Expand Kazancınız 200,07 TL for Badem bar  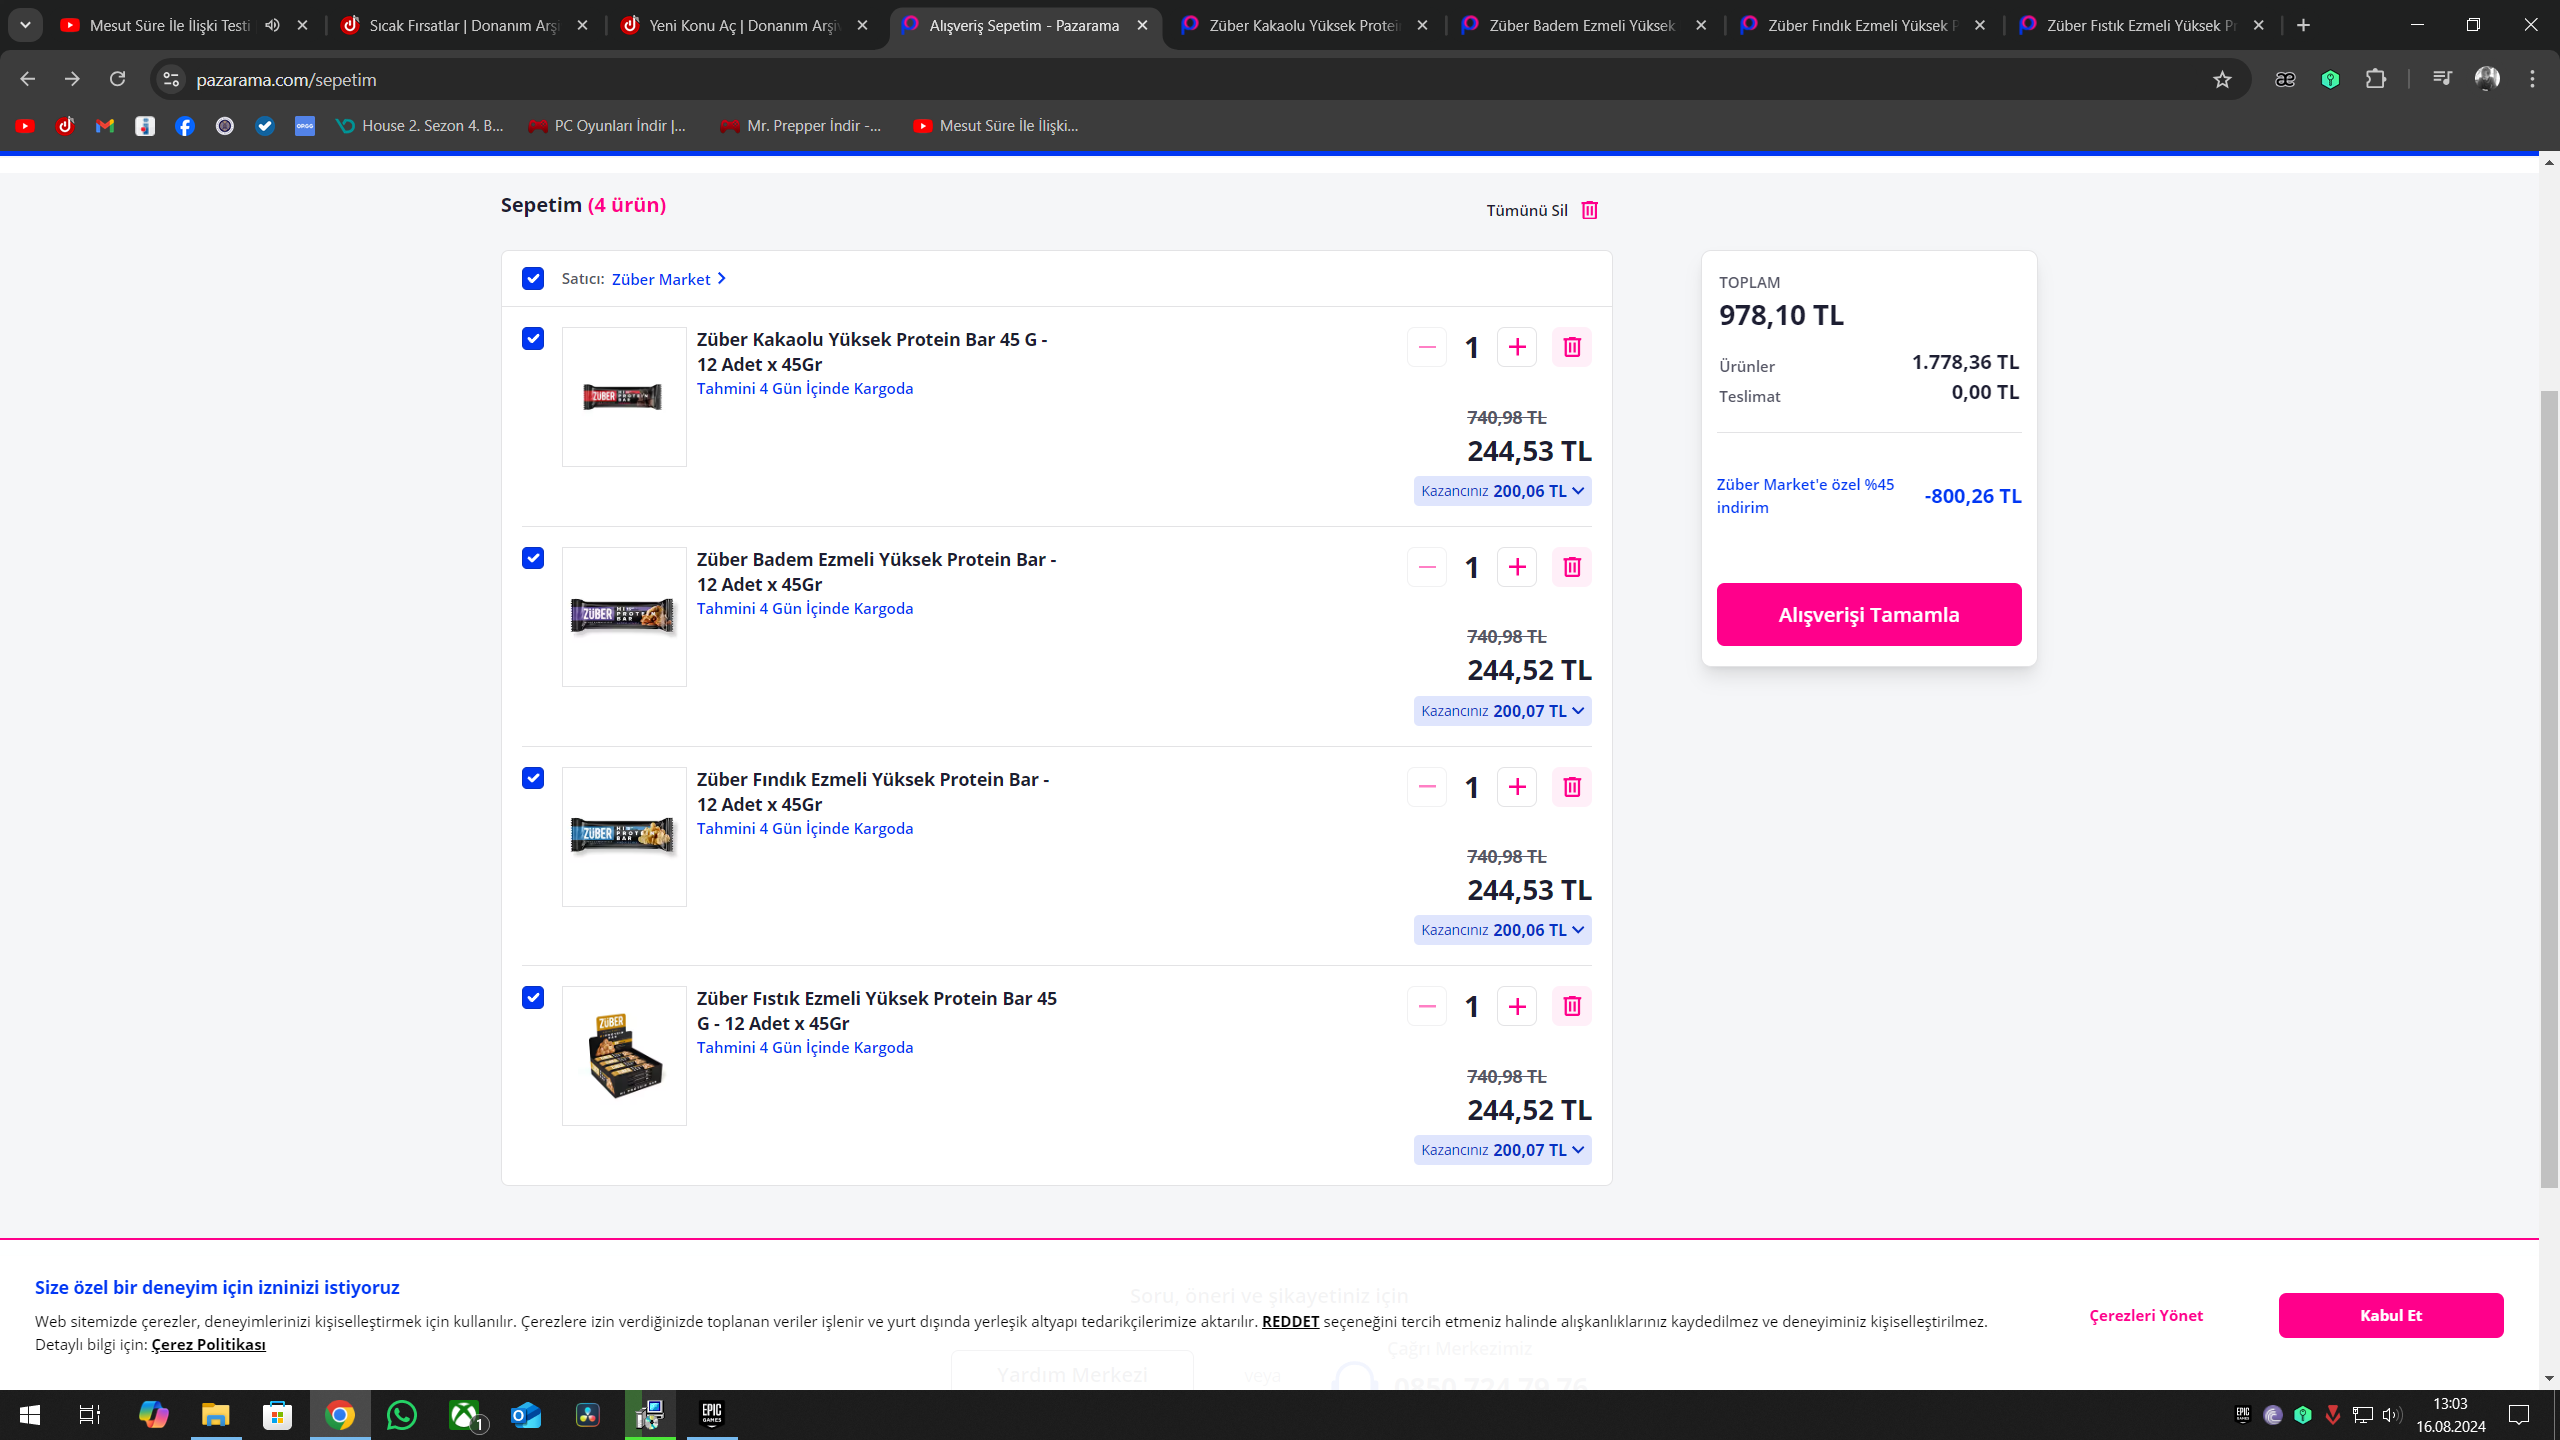(x=1502, y=711)
